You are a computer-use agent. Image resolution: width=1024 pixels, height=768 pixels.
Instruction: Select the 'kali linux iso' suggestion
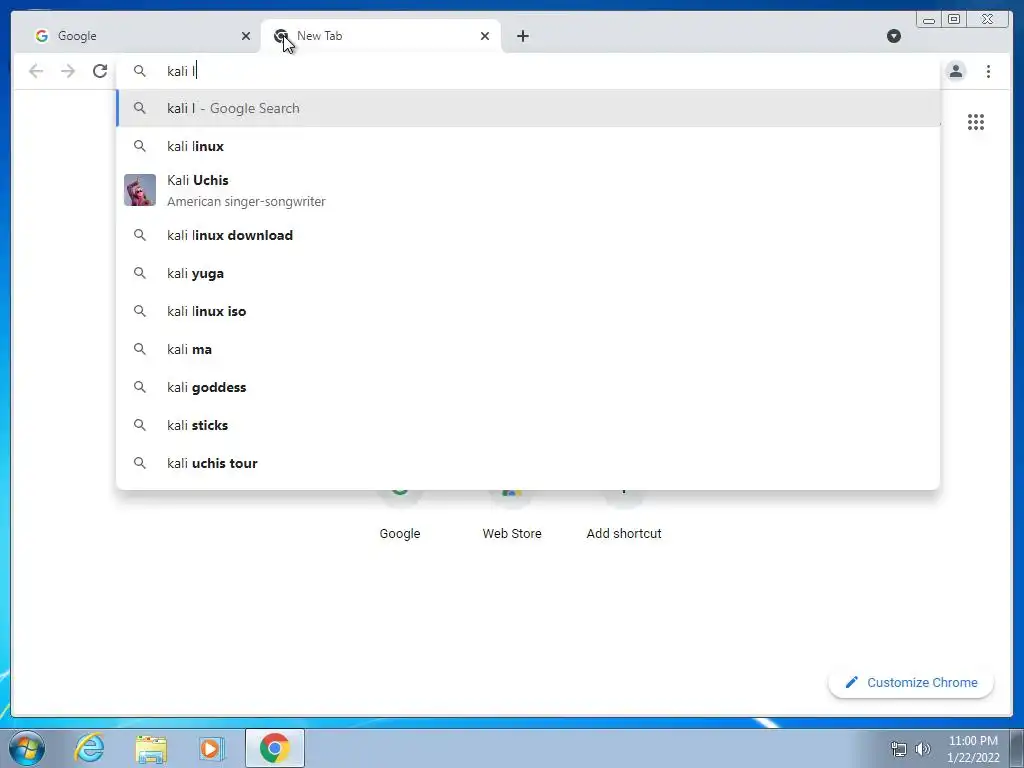[x=528, y=311]
